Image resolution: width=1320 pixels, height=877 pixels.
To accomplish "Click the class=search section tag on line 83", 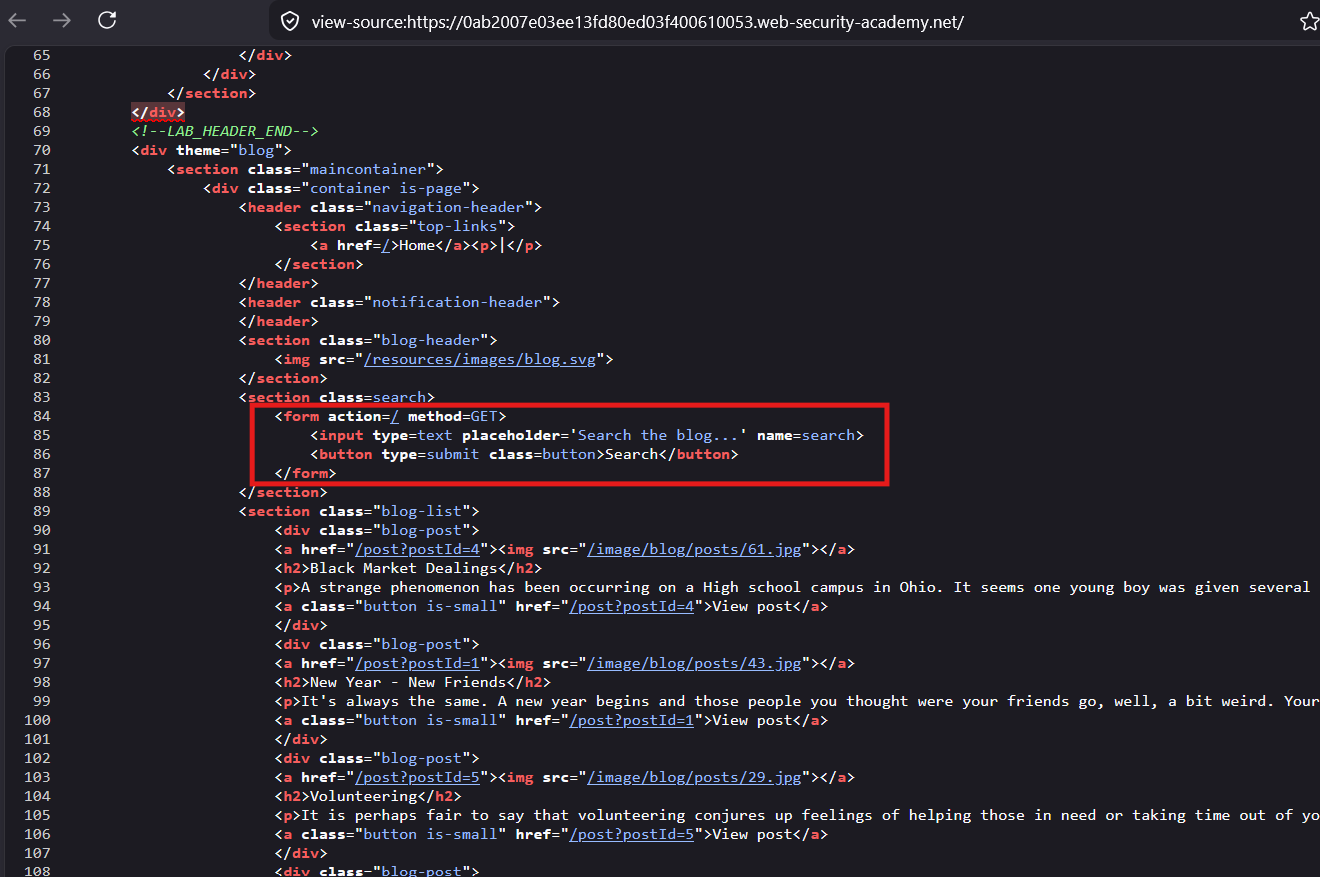I will 336,397.
